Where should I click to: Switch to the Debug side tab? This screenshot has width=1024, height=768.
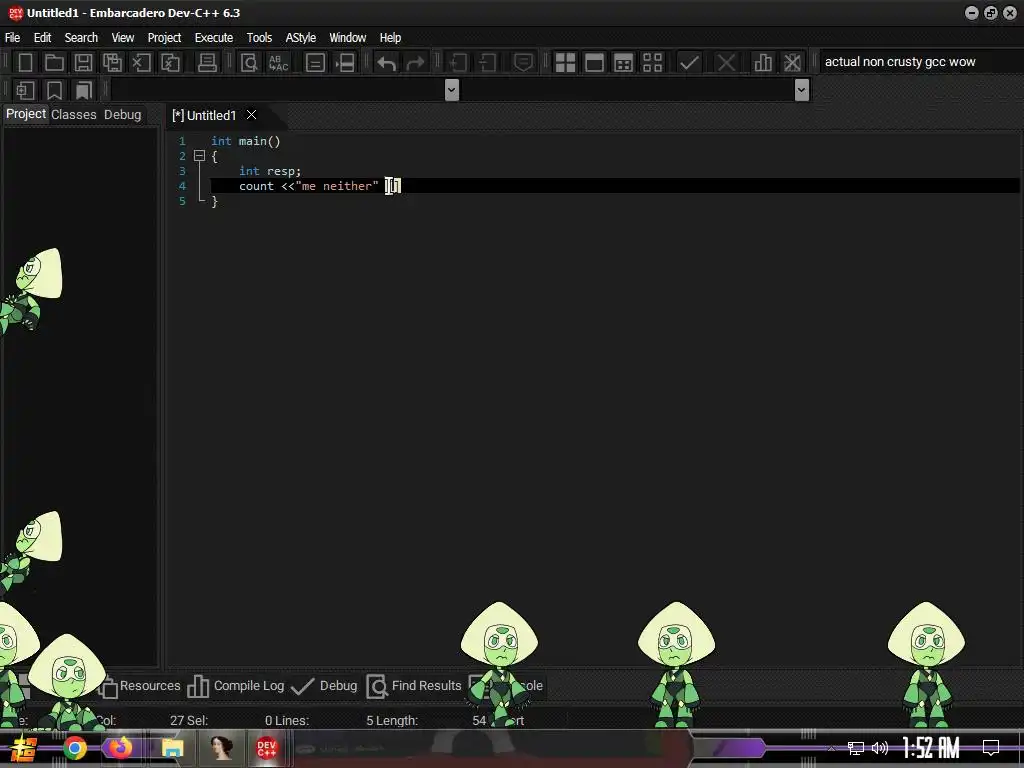[x=122, y=114]
